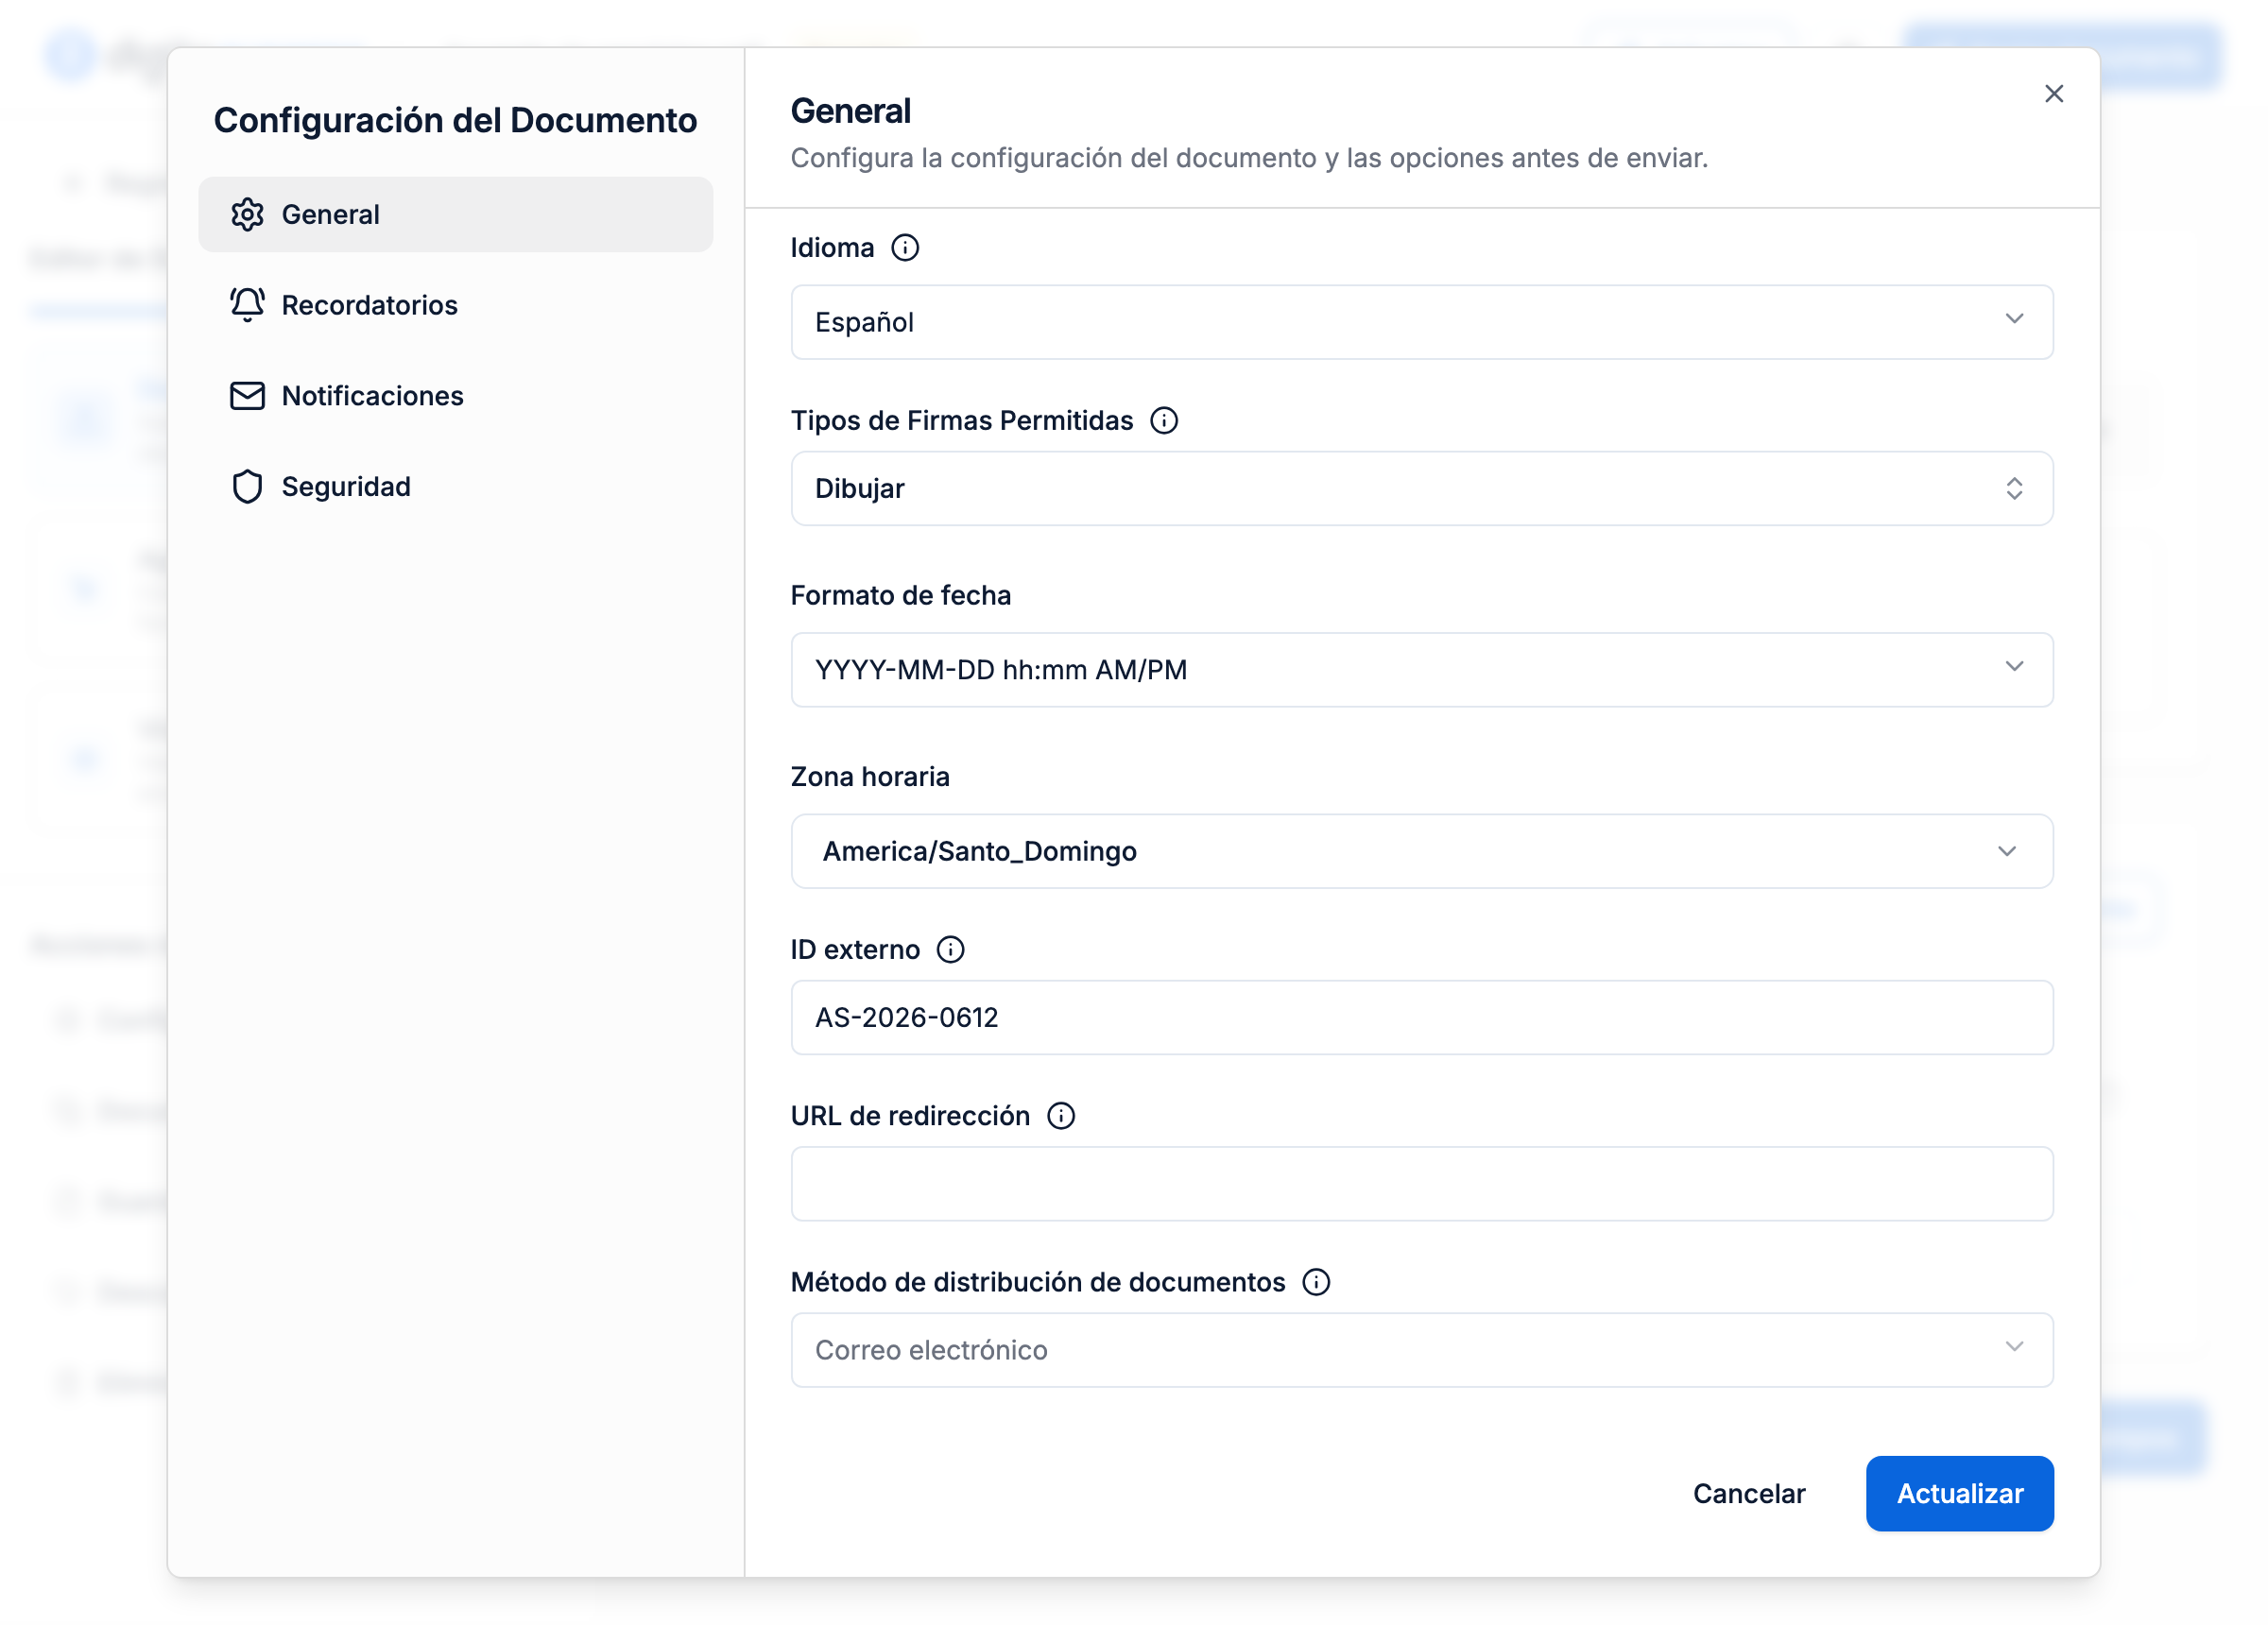Click the chevron in the date format field
2268x1625 pixels.
click(x=2015, y=667)
